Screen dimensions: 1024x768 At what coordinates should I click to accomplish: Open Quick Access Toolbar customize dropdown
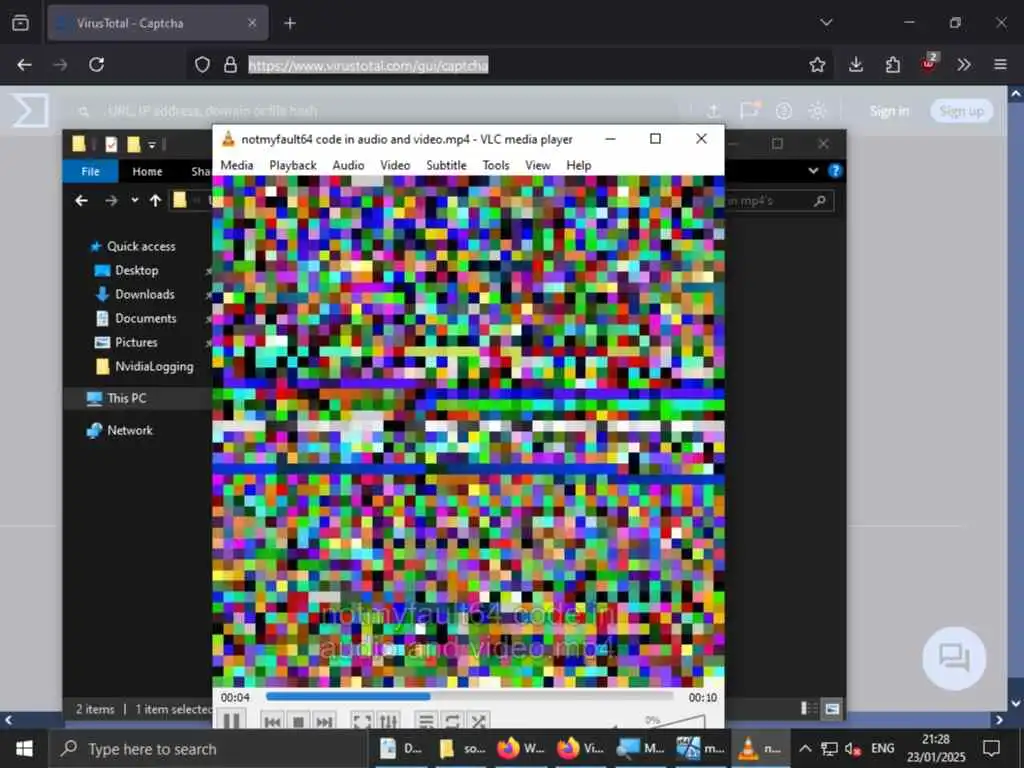click(152, 144)
